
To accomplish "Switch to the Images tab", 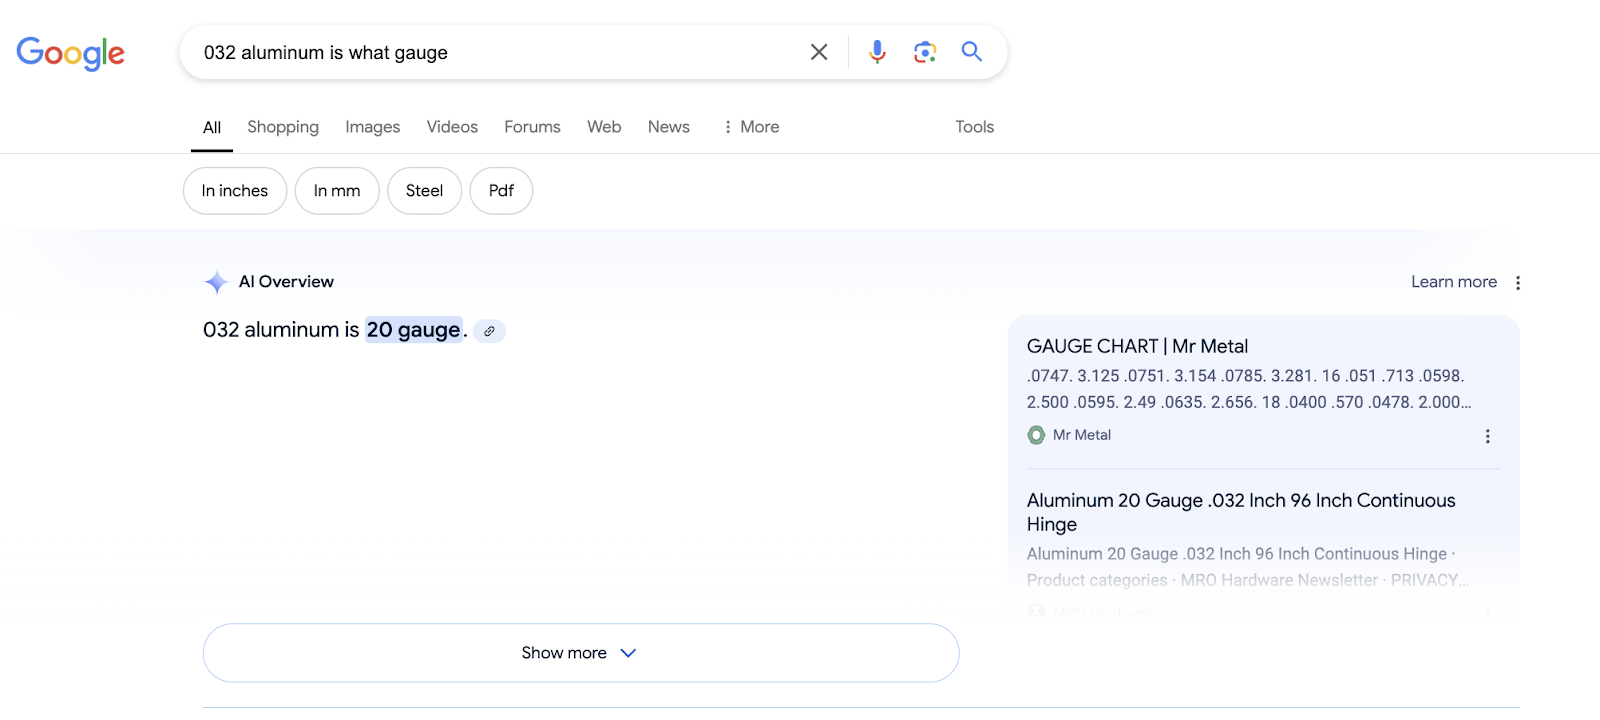I will (x=372, y=127).
